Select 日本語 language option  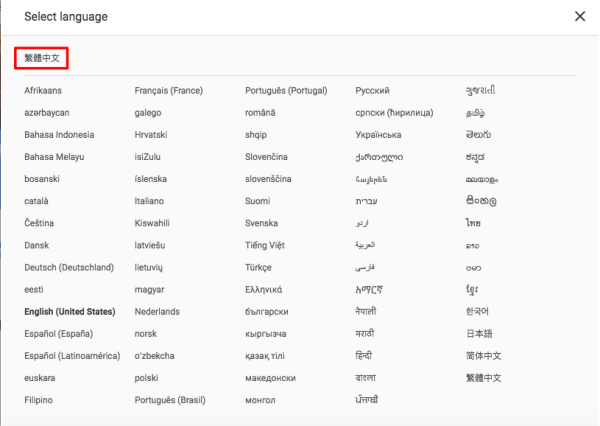[477, 333]
